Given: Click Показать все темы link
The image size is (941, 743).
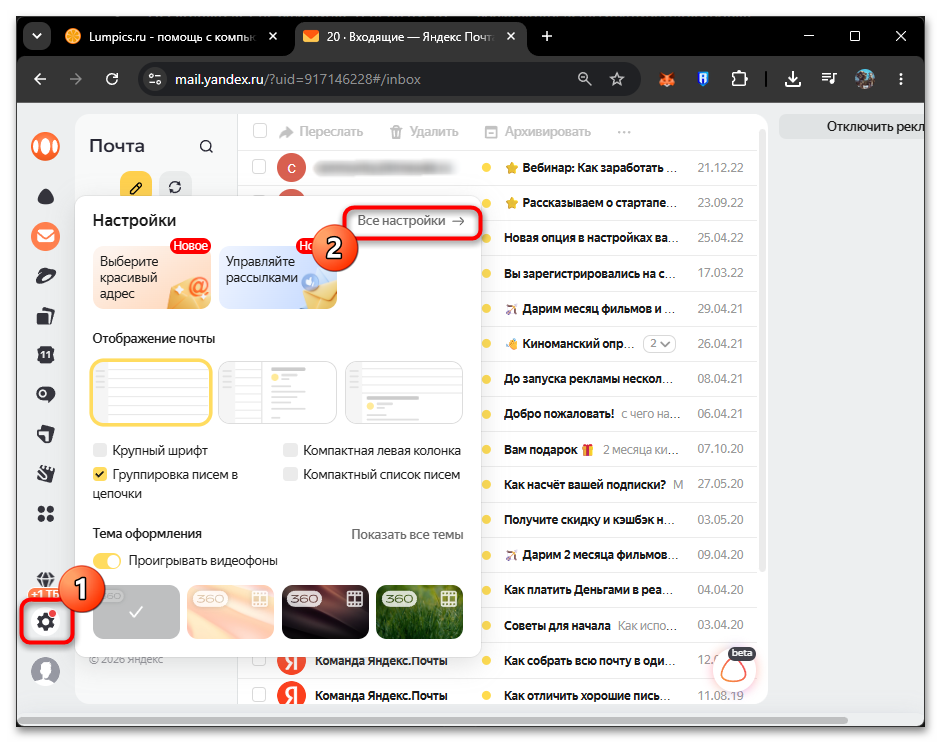Looking at the screenshot, I should (407, 534).
